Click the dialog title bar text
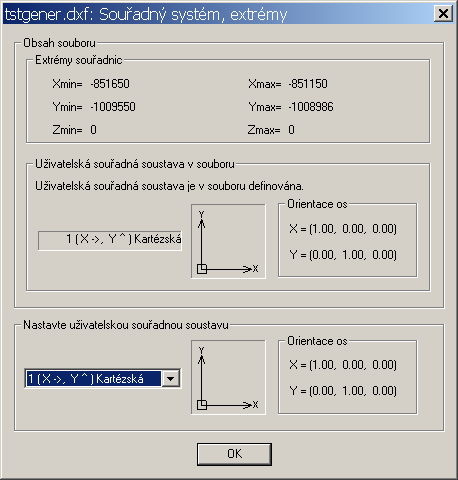Image resolution: width=458 pixels, height=480 pixels. [x=146, y=15]
